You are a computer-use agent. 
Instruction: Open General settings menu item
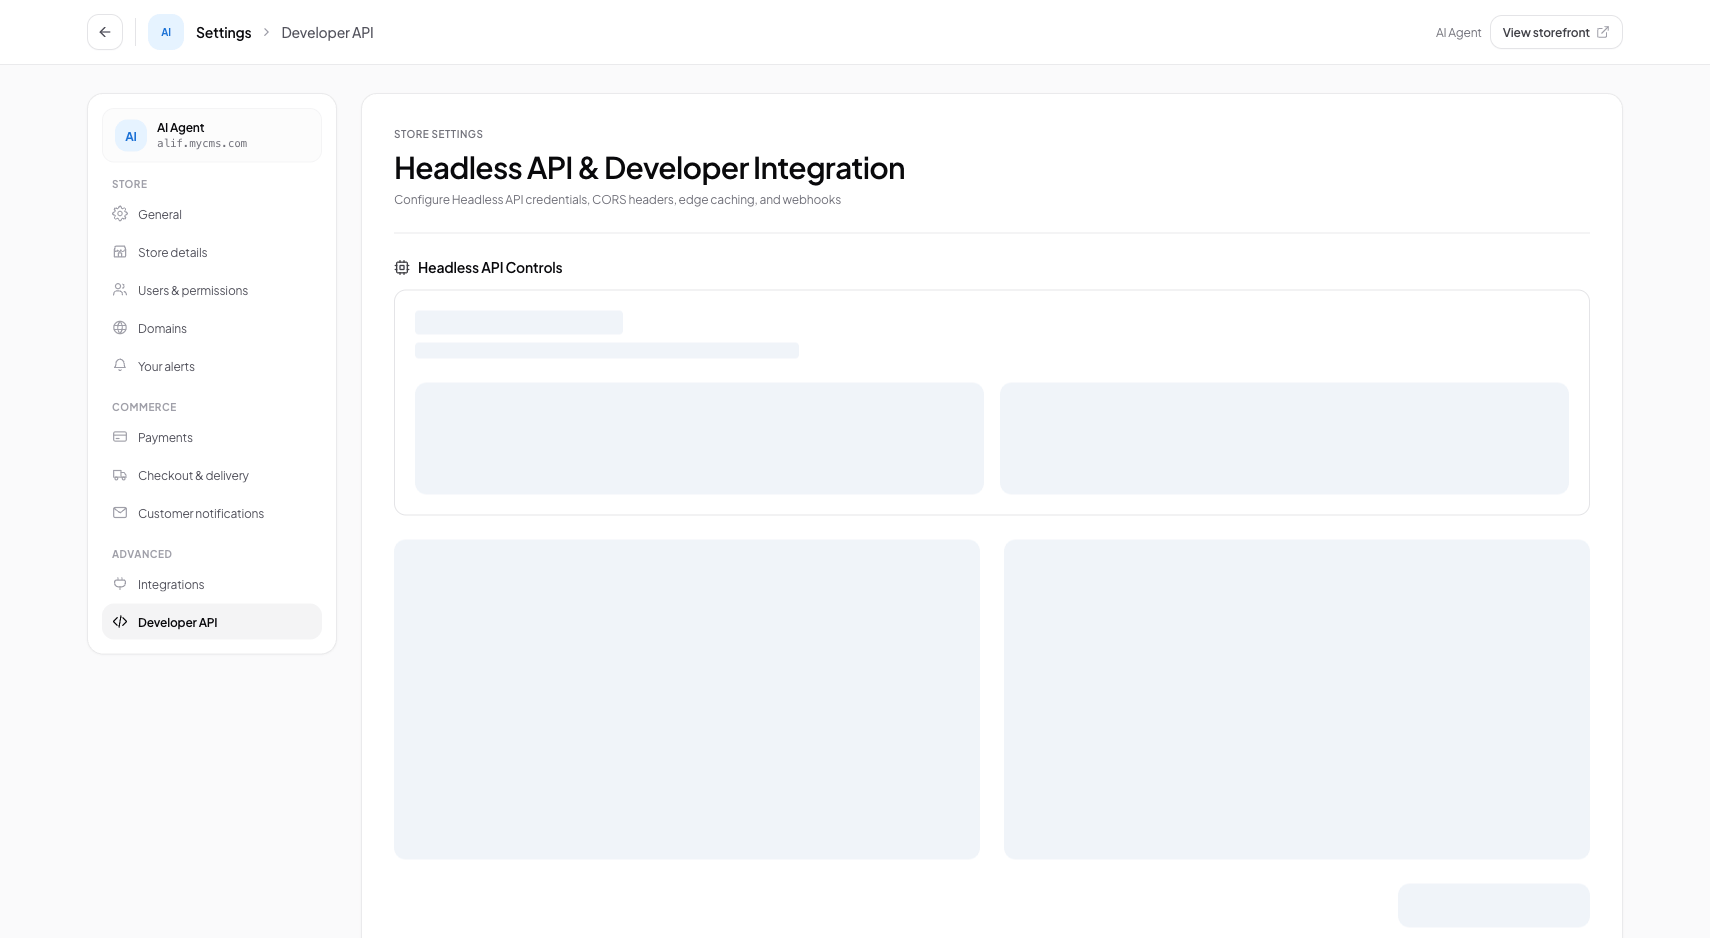tap(212, 214)
